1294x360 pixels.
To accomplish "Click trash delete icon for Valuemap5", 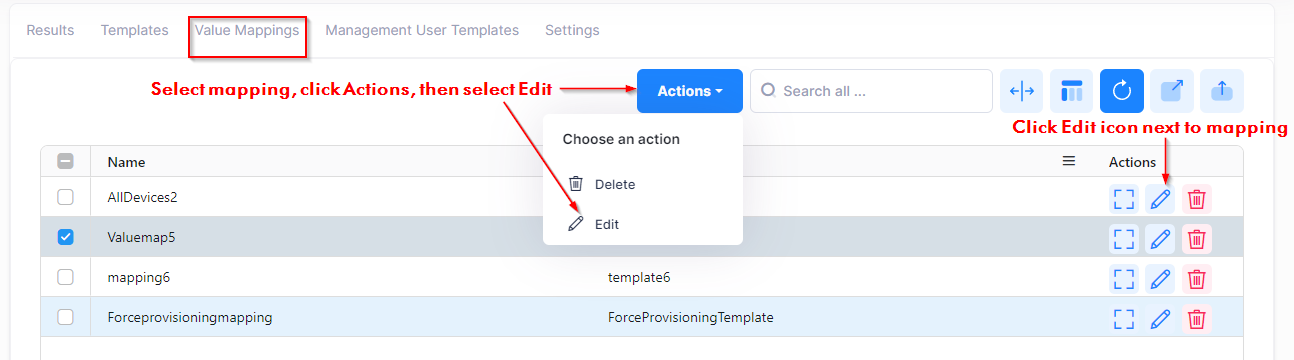I will (x=1196, y=239).
